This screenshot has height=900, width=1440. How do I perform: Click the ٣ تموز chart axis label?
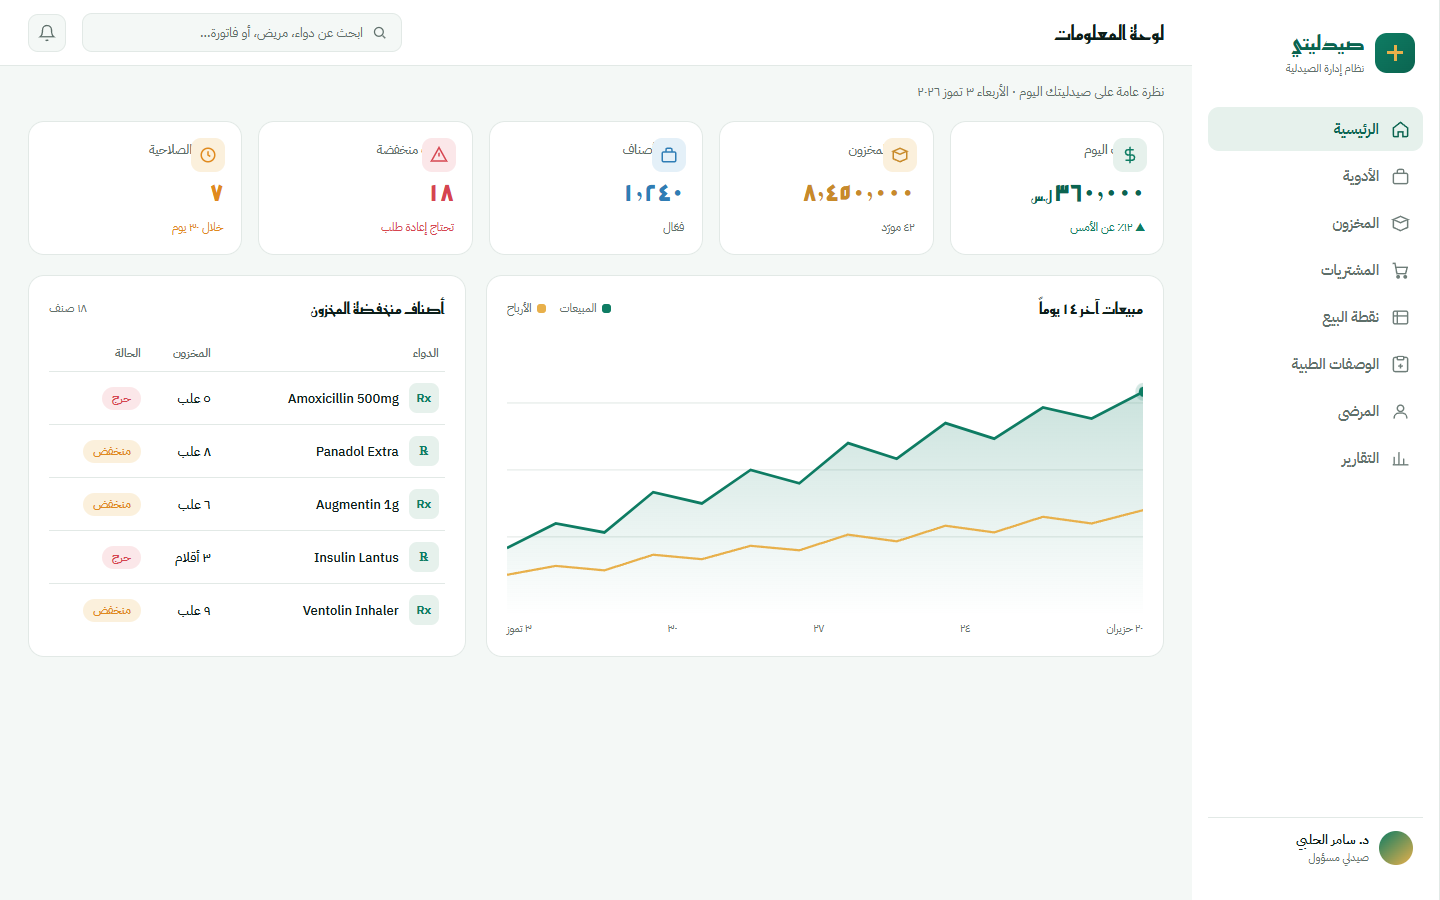[x=519, y=628]
